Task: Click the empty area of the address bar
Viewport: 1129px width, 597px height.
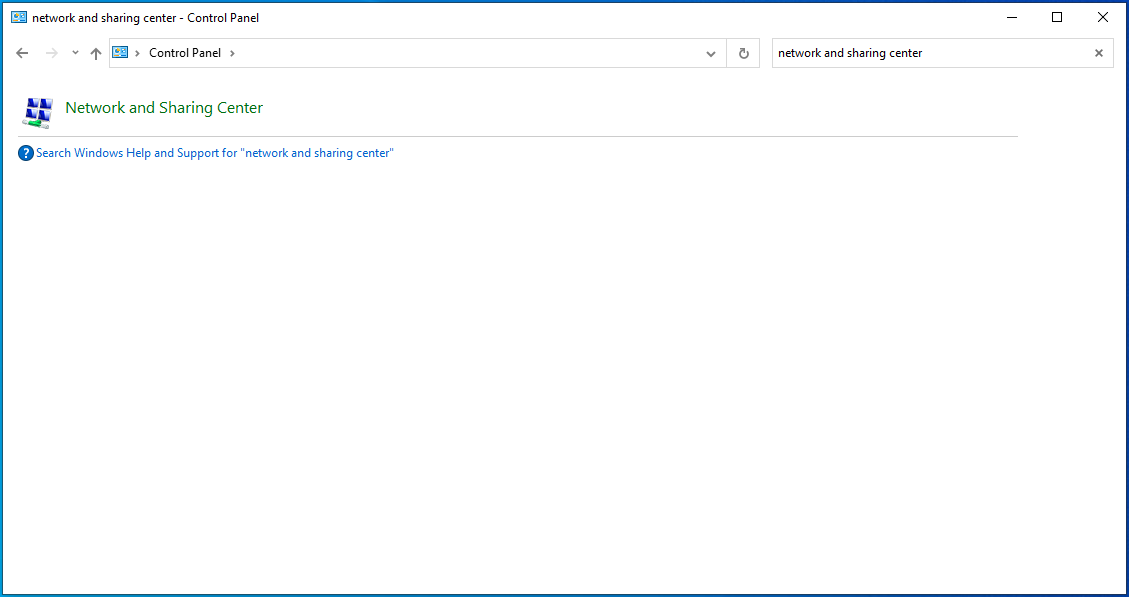Action: point(450,52)
